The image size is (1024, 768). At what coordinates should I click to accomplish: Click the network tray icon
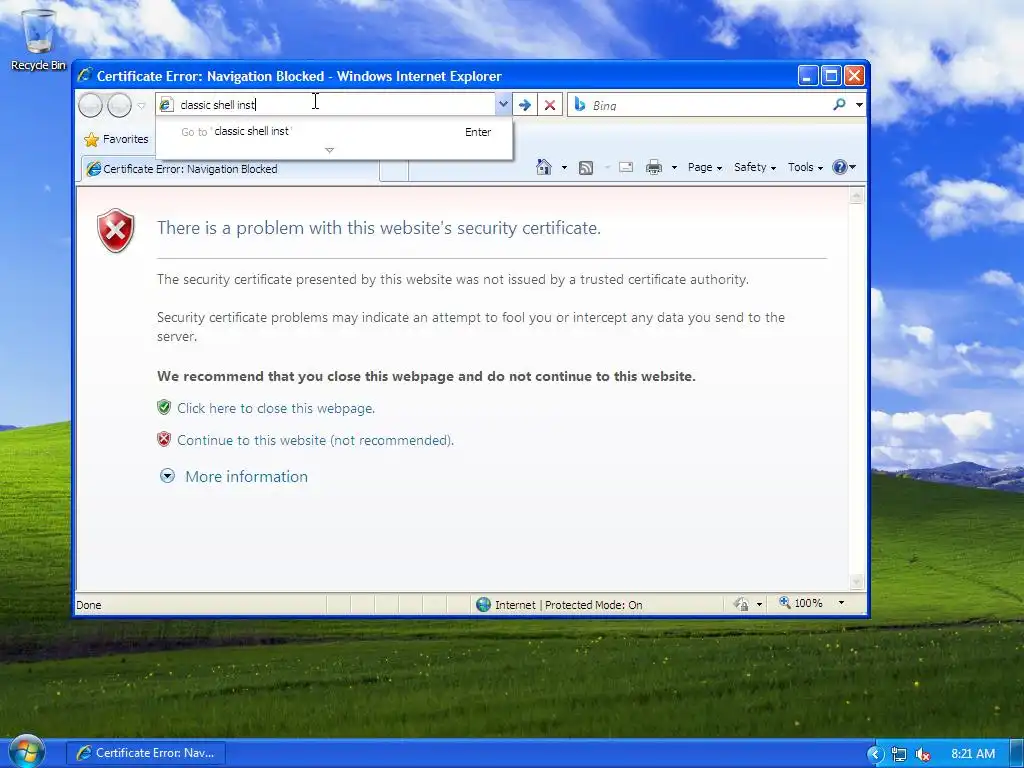(x=899, y=754)
